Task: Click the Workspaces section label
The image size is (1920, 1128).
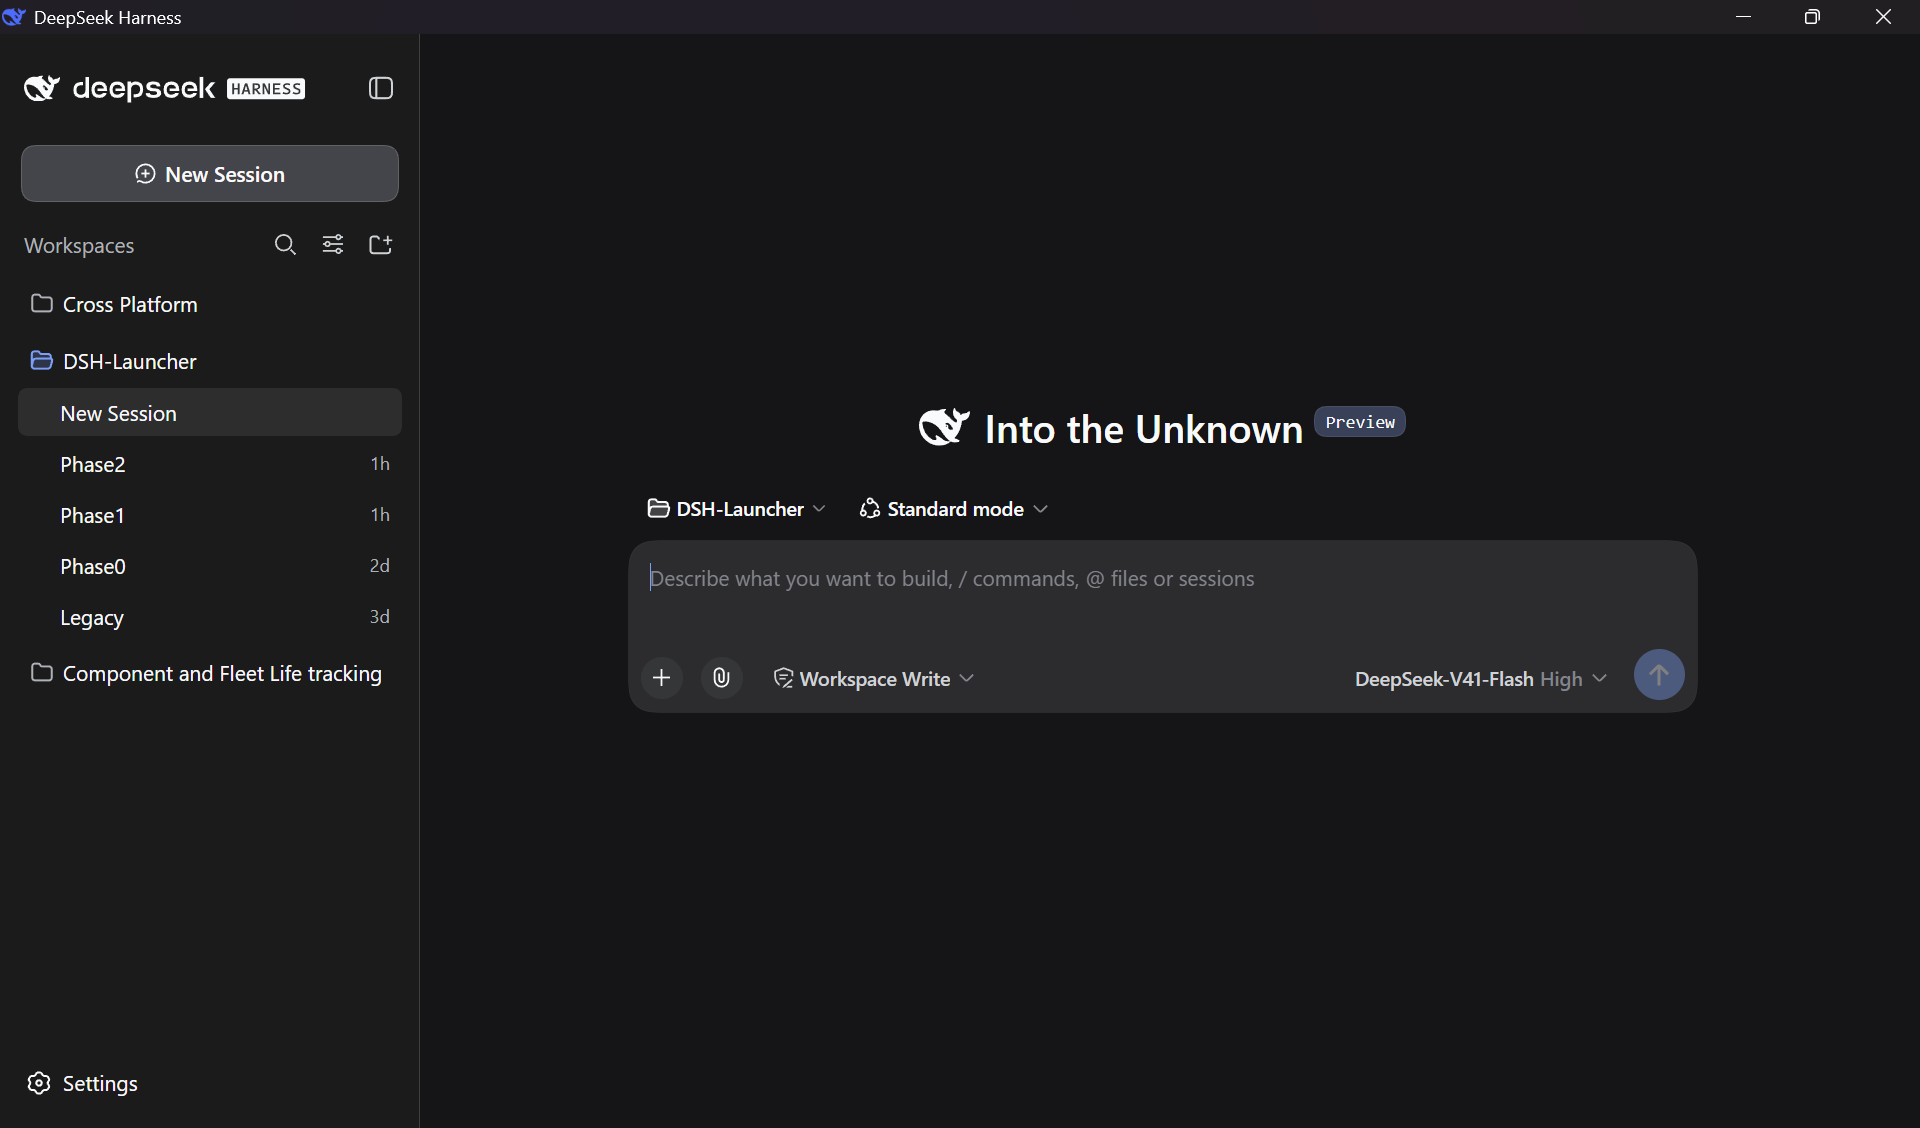Action: tap(79, 245)
